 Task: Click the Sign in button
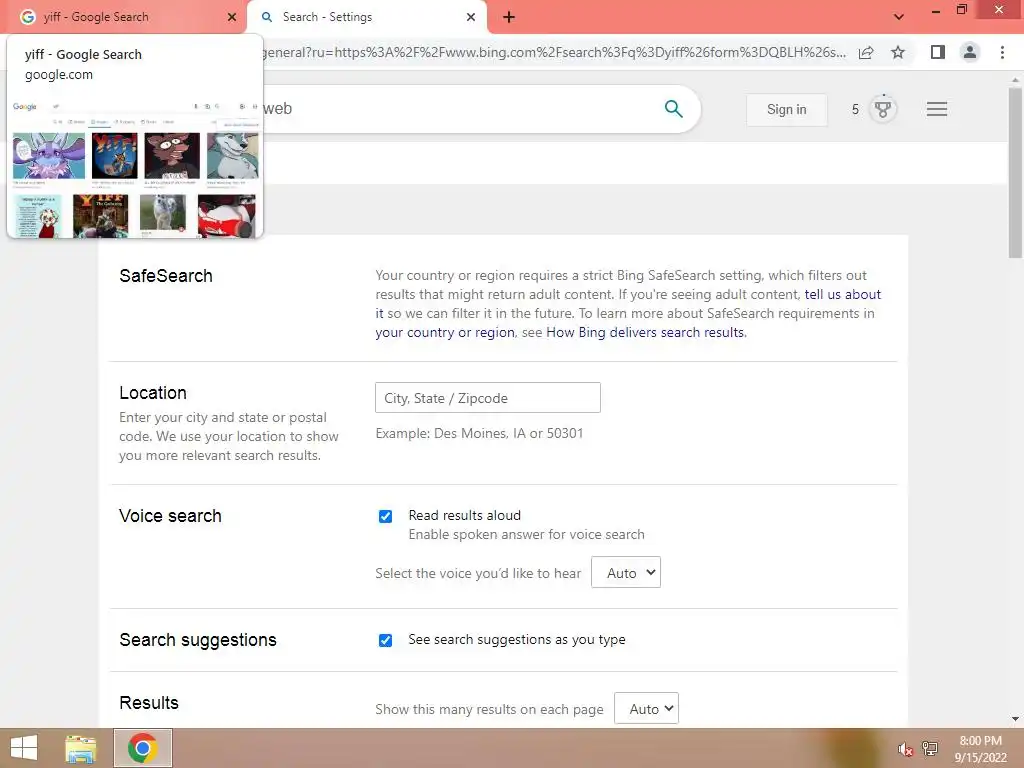[x=786, y=110]
